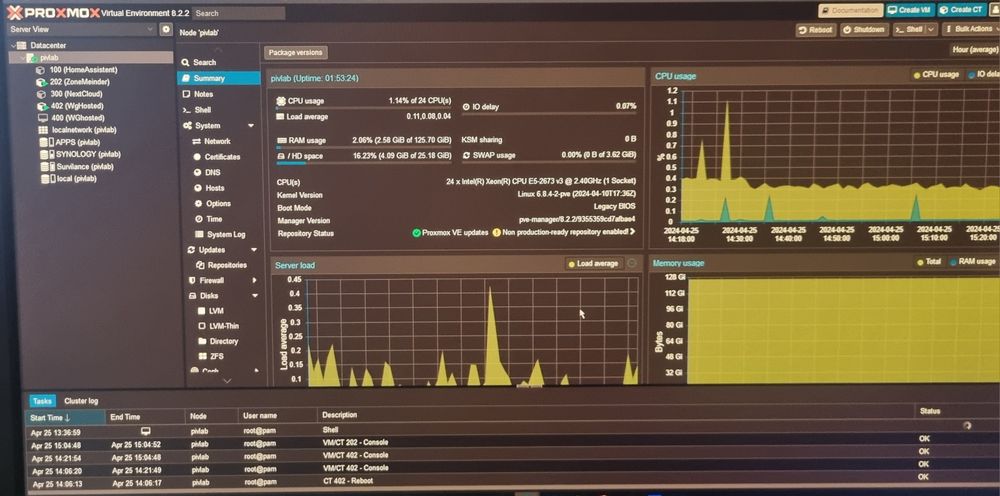Sort tasks by Start Time column
Screen dimensions: 1000x496
click(x=65, y=418)
